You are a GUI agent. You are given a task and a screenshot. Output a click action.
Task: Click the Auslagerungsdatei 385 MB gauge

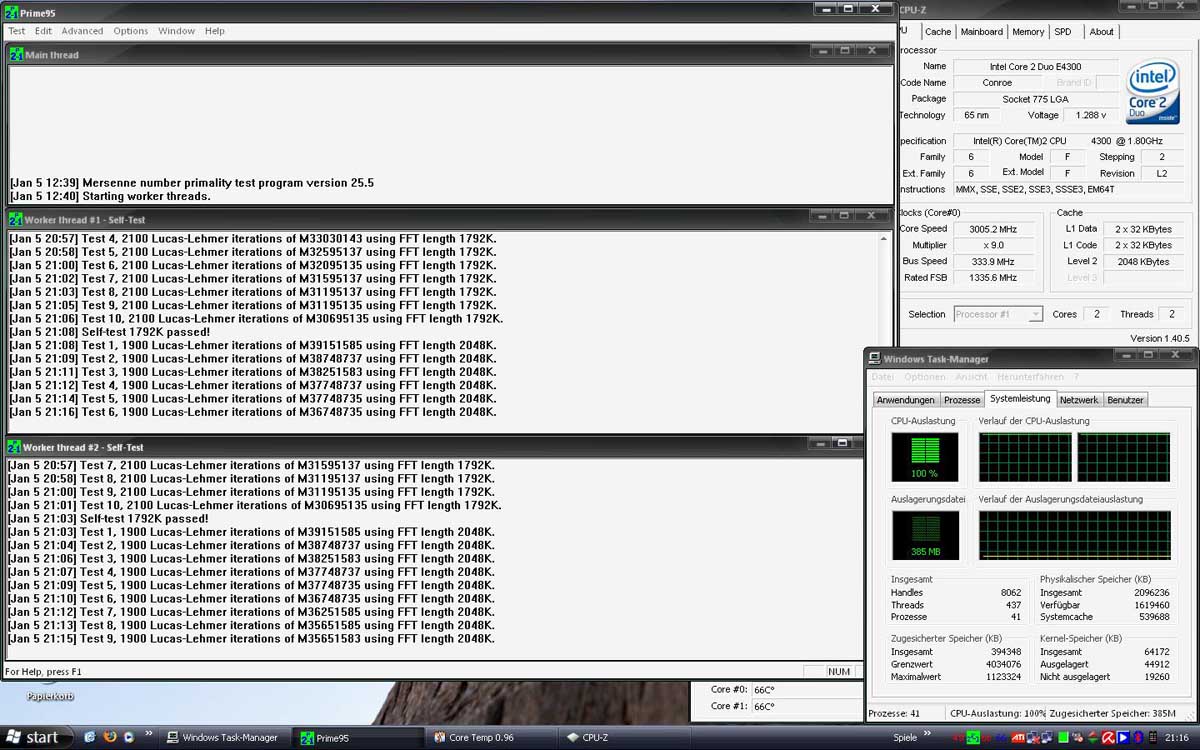tap(925, 536)
